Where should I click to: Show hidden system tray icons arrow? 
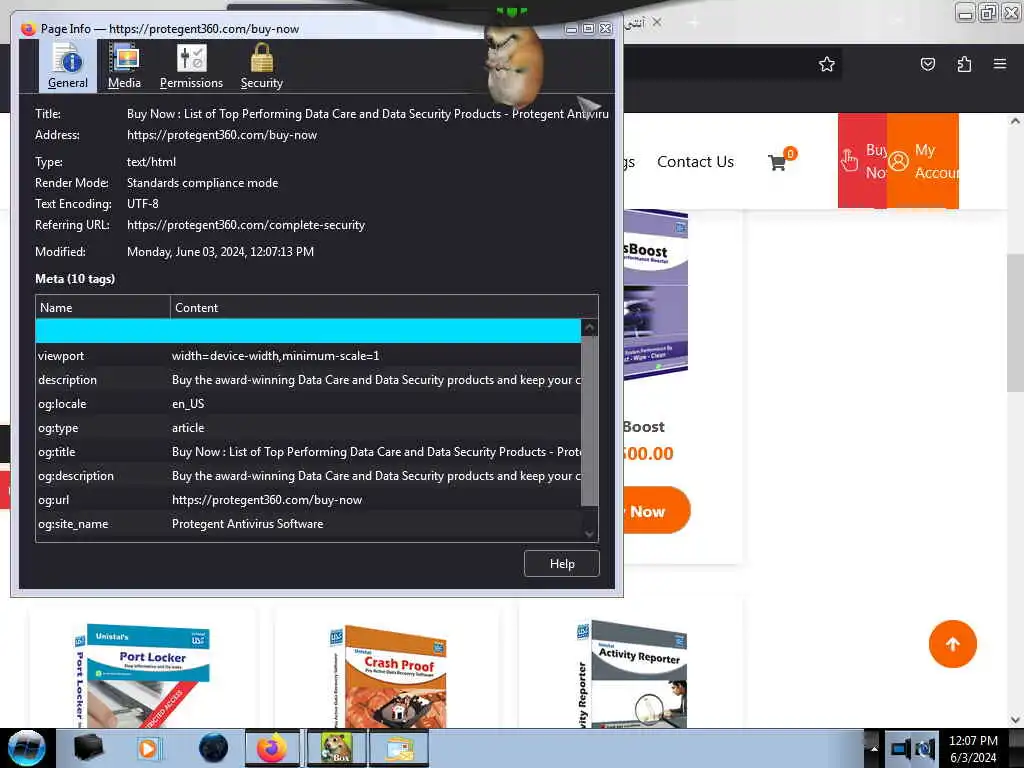(873, 748)
